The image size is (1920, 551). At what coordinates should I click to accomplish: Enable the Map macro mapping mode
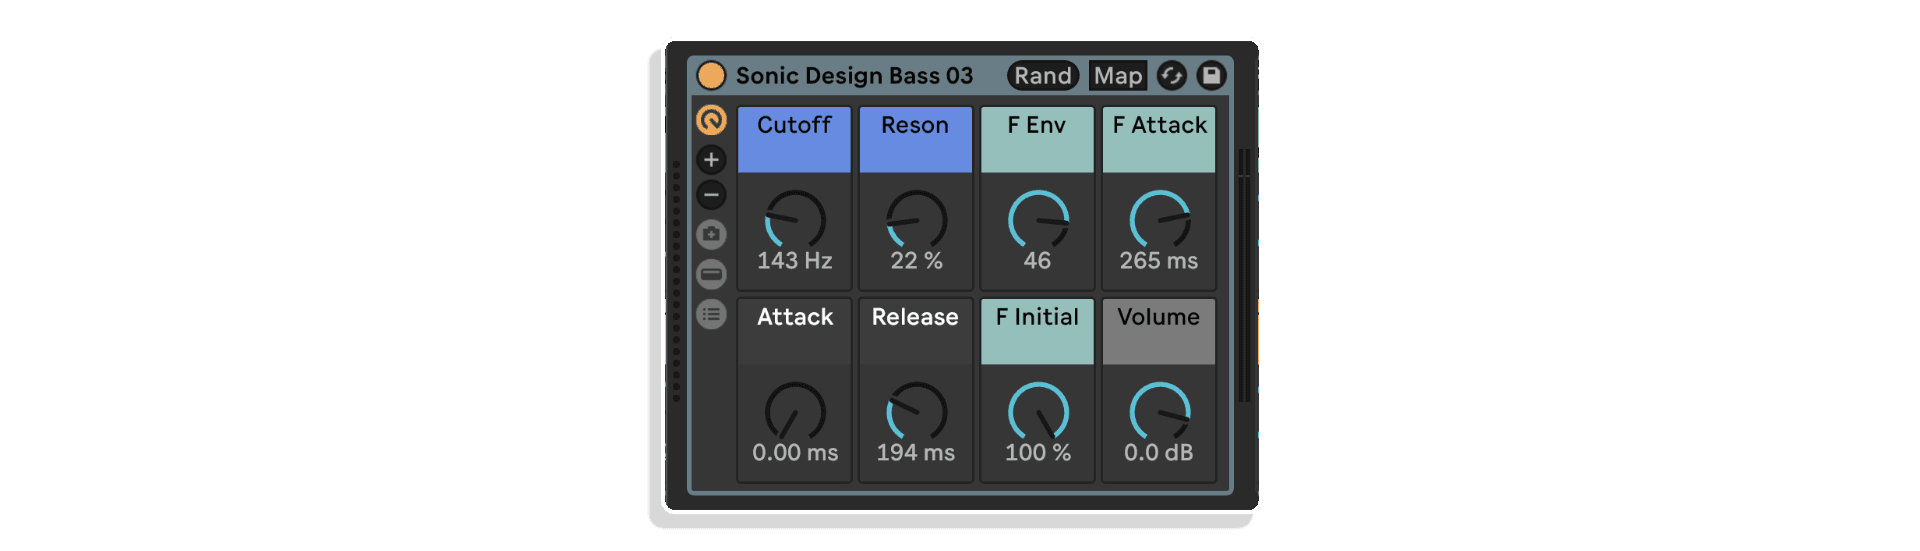pyautogui.click(x=1118, y=75)
